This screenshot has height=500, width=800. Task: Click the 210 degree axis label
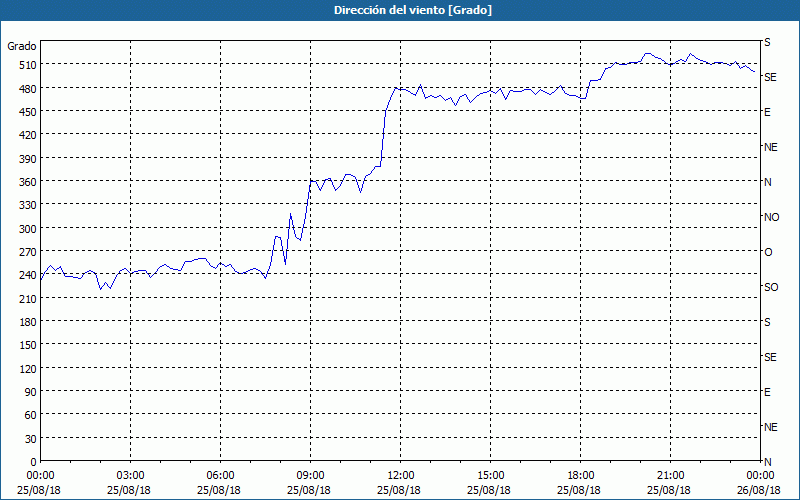click(x=29, y=299)
